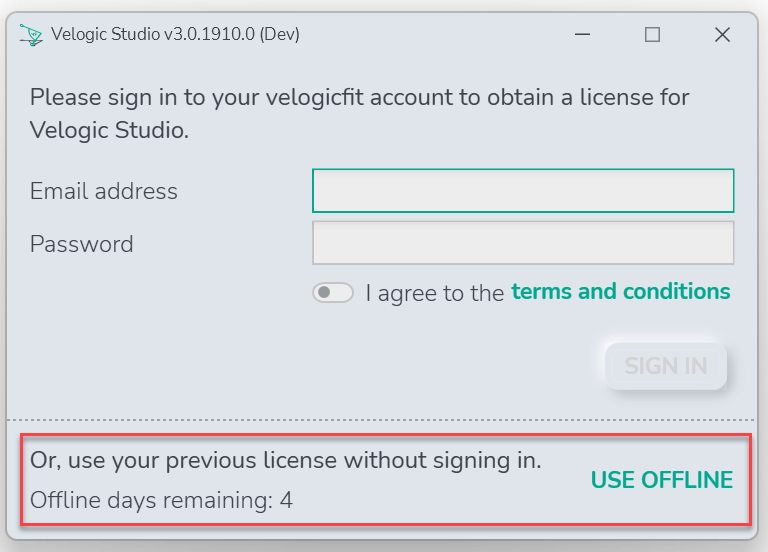This screenshot has width=768, height=552.
Task: Click the "I agree to the" label text
Action: 435,293
